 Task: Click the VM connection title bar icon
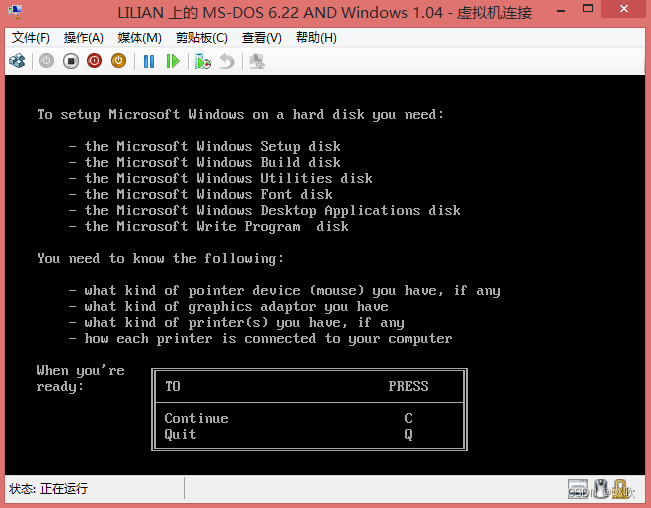coord(15,12)
